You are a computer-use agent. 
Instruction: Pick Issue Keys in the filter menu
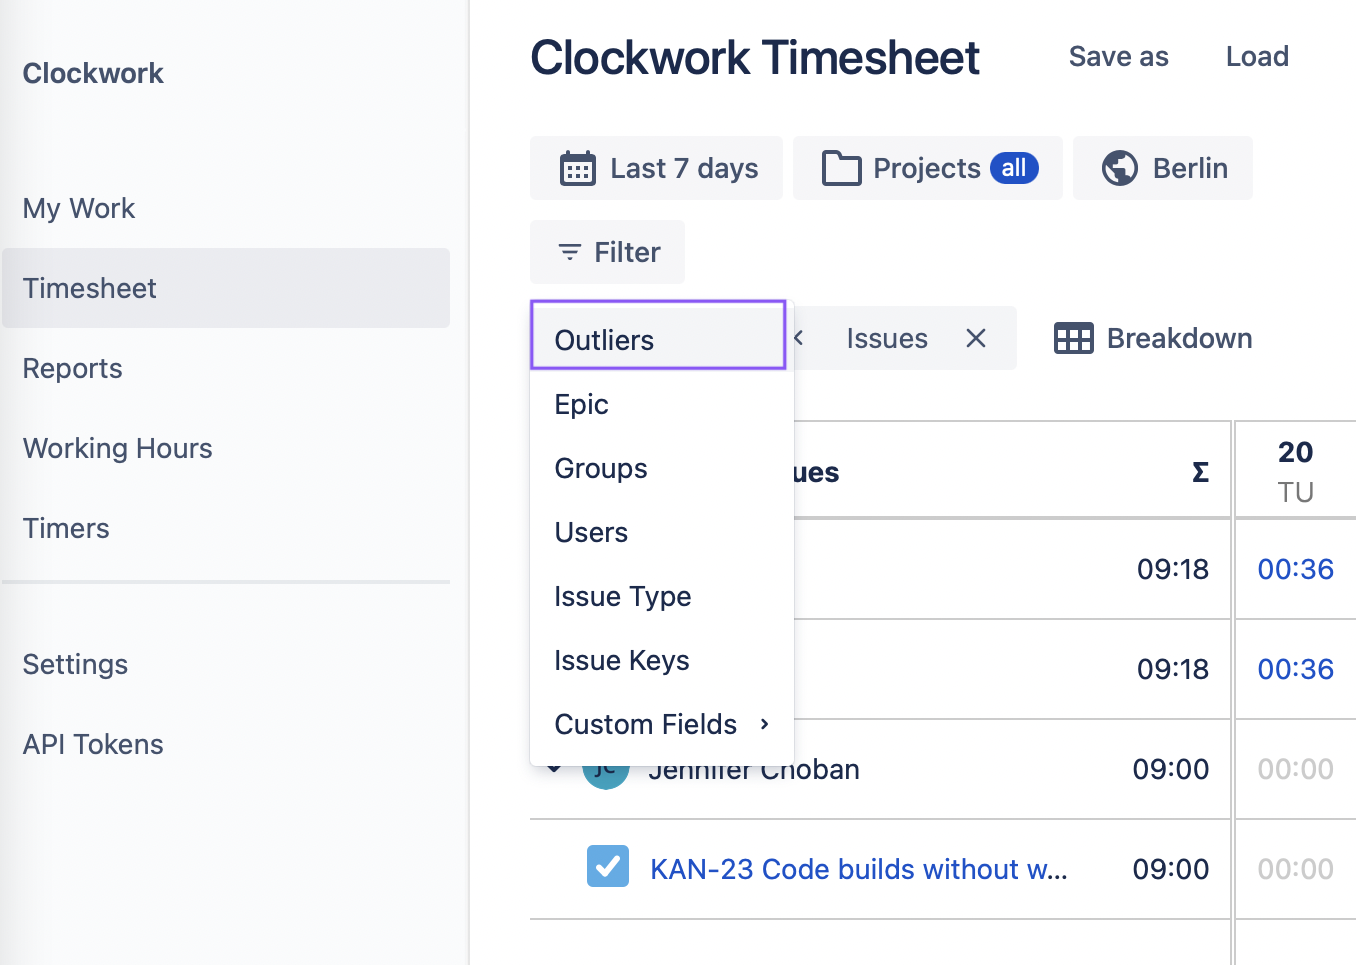click(662, 660)
